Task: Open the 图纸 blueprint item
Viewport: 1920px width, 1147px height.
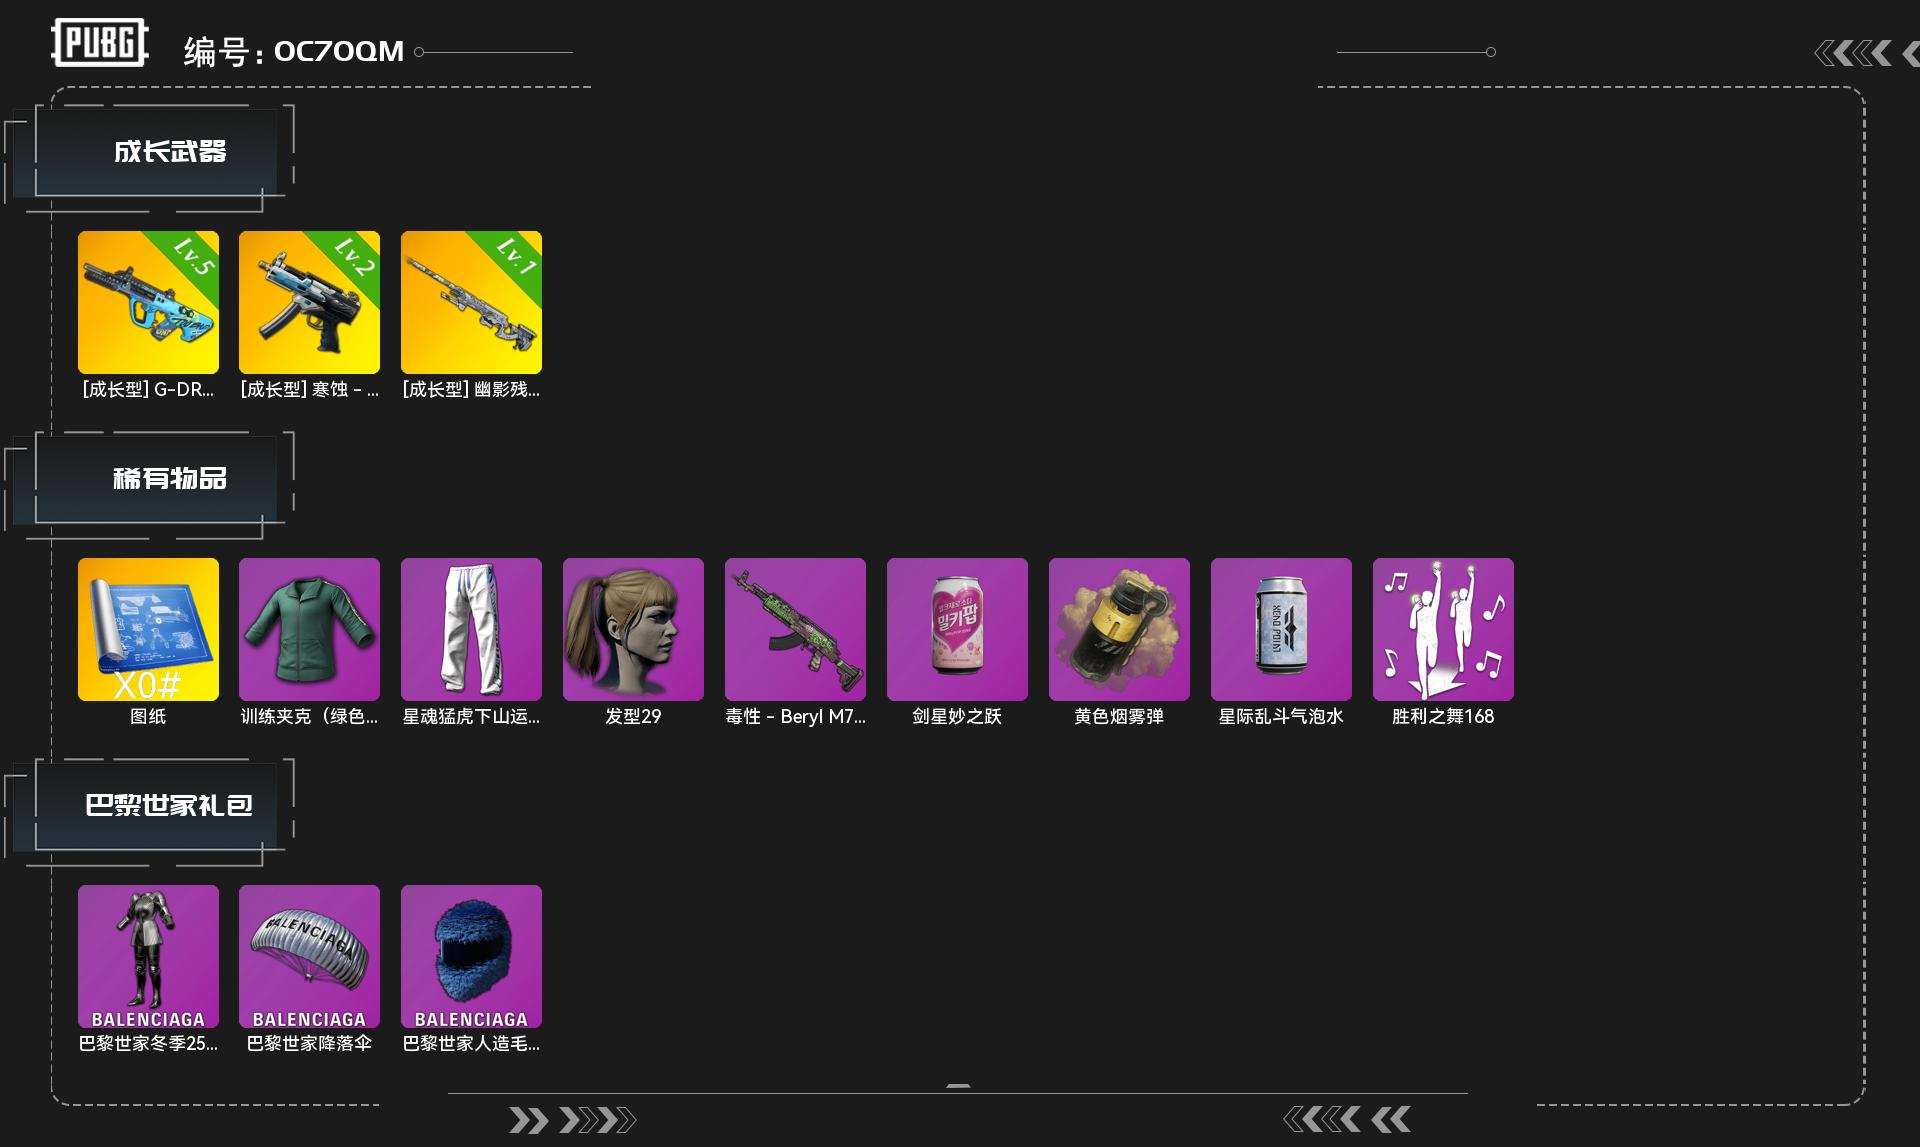Action: 148,629
